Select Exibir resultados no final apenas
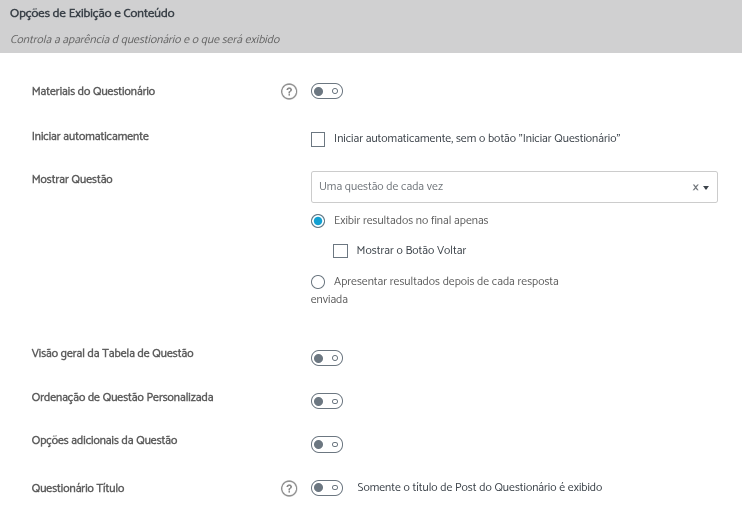Image resolution: width=742 pixels, height=513 pixels. 318,221
